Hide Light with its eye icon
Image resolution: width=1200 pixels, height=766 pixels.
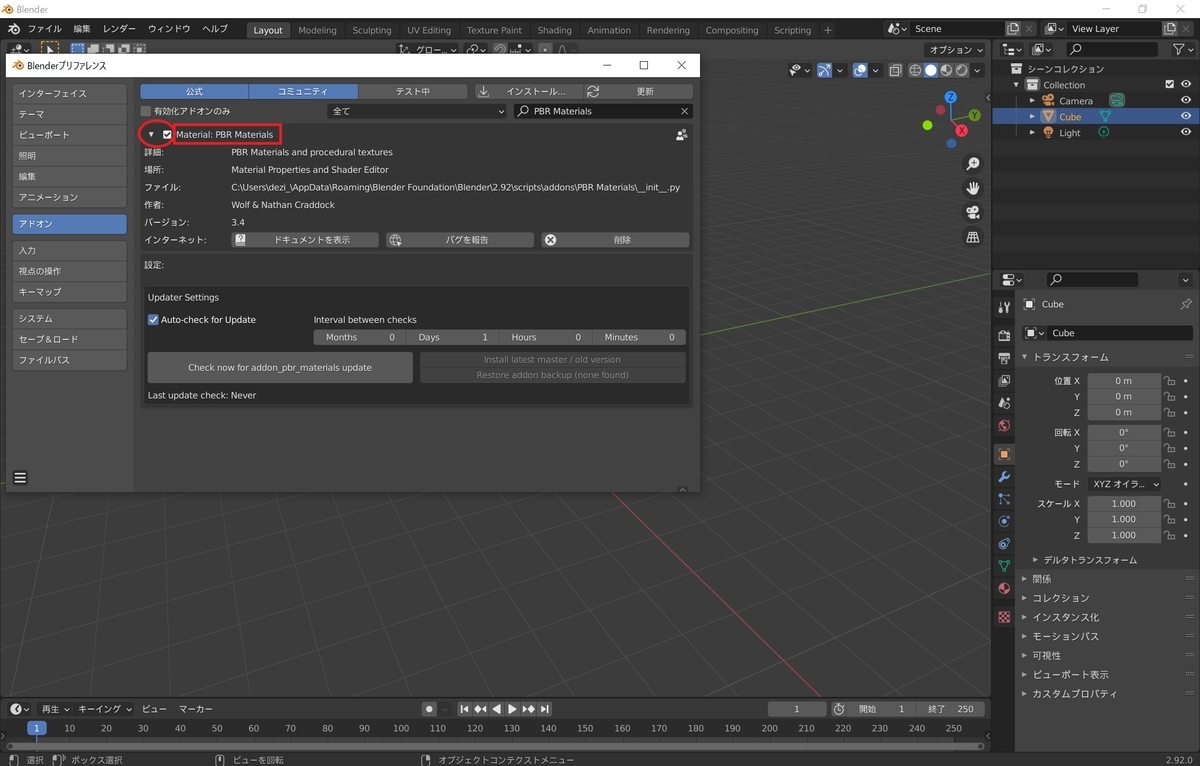(x=1186, y=133)
